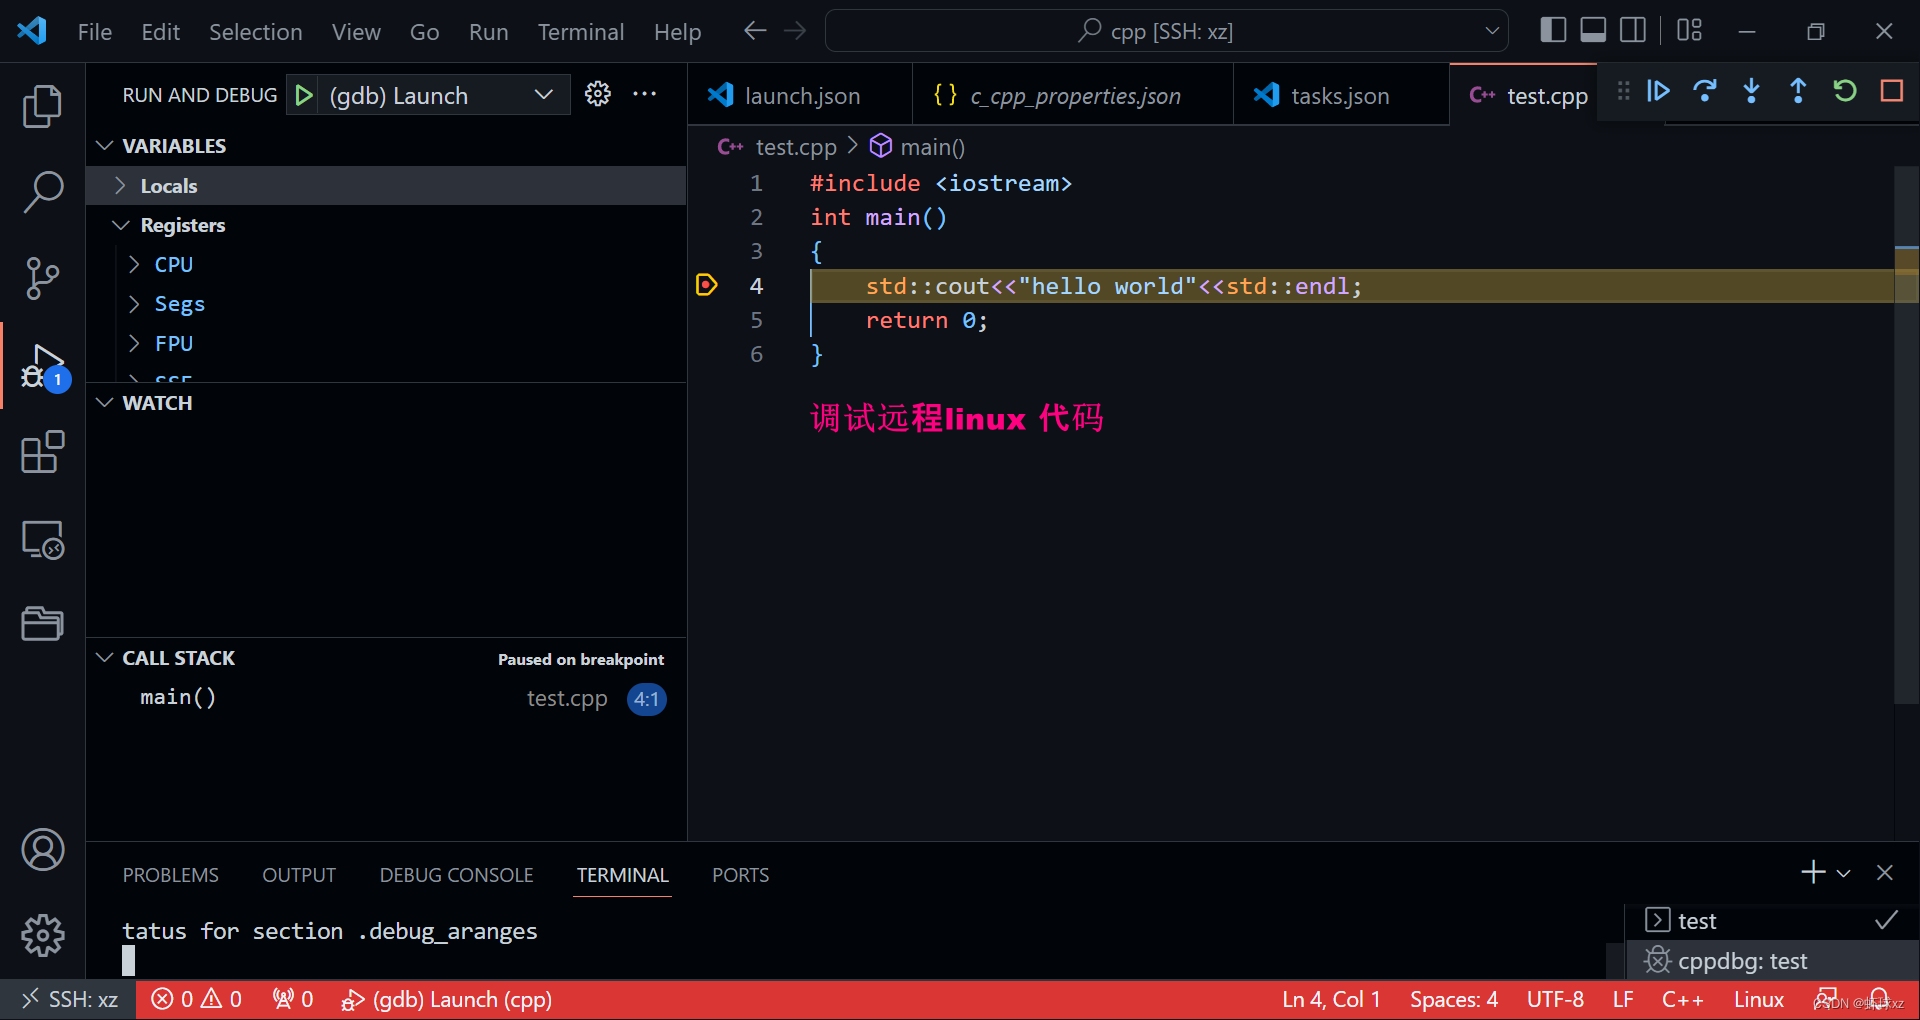Go forward with navigation arrow
Image resolution: width=1920 pixels, height=1020 pixels.
[795, 31]
